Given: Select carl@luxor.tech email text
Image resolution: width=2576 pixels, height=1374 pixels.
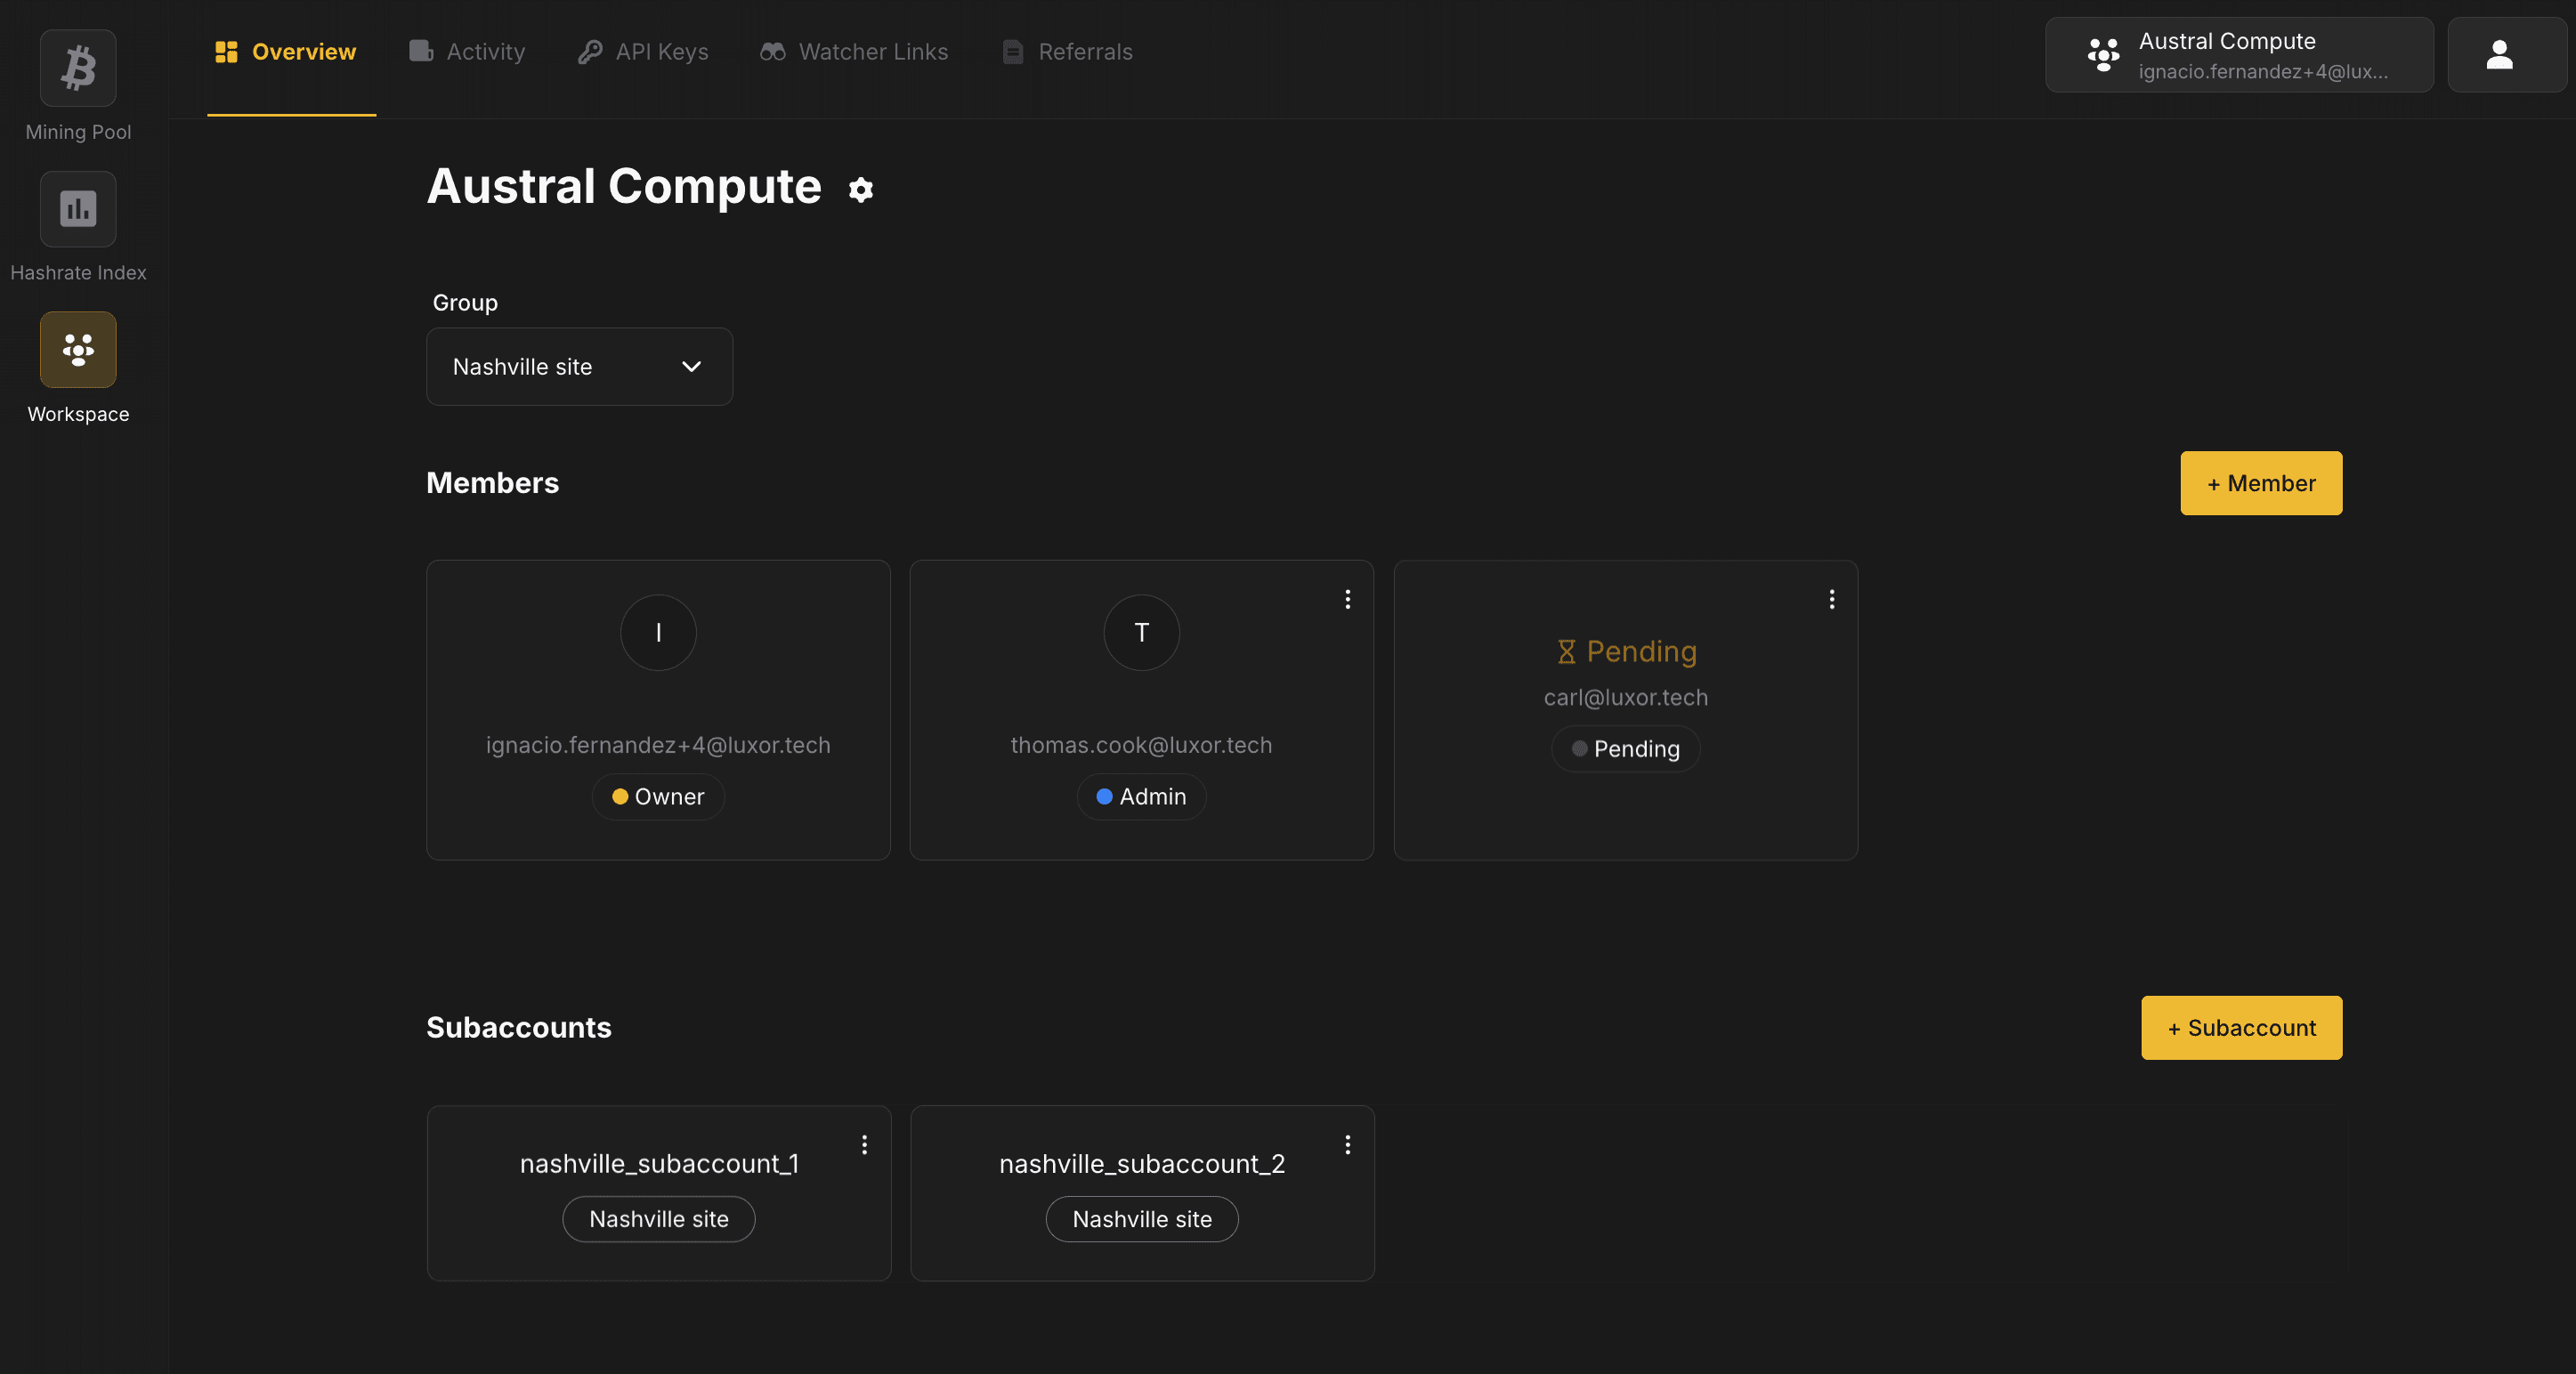Looking at the screenshot, I should coord(1625,697).
